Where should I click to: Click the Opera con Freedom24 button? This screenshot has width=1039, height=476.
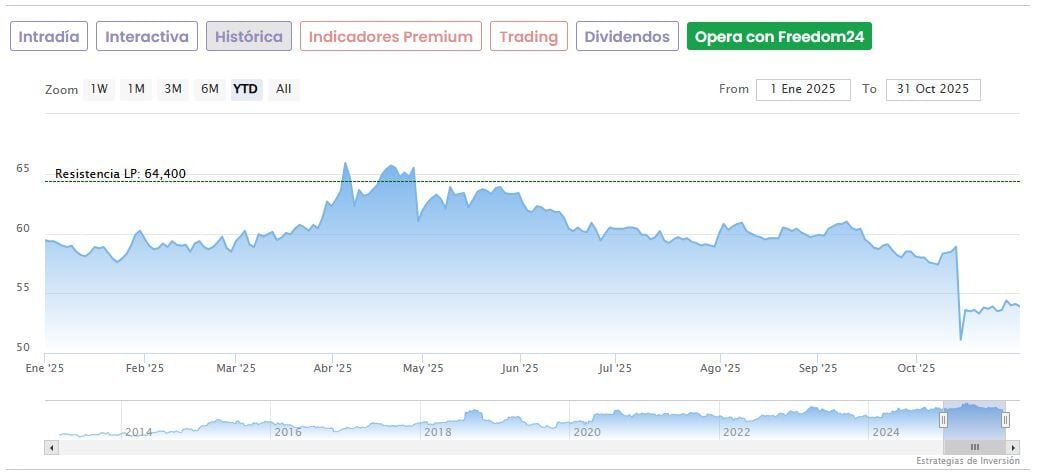coord(779,37)
